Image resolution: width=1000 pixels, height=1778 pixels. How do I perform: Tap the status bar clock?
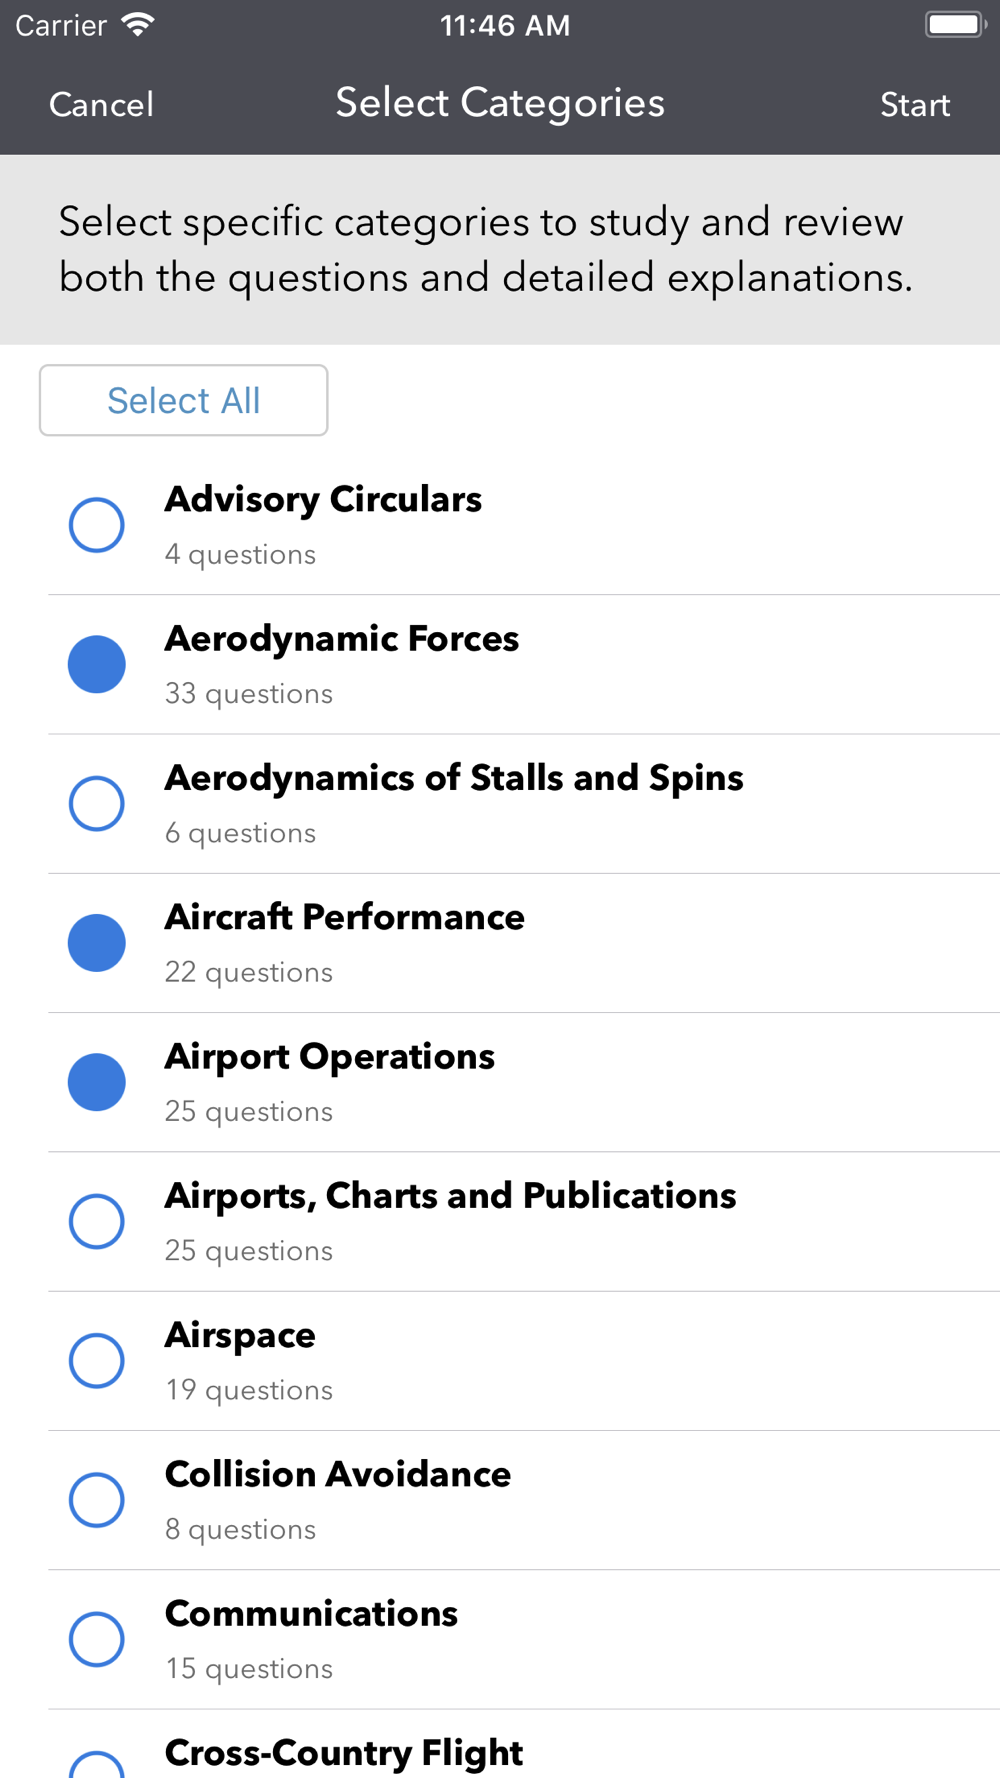pos(505,25)
